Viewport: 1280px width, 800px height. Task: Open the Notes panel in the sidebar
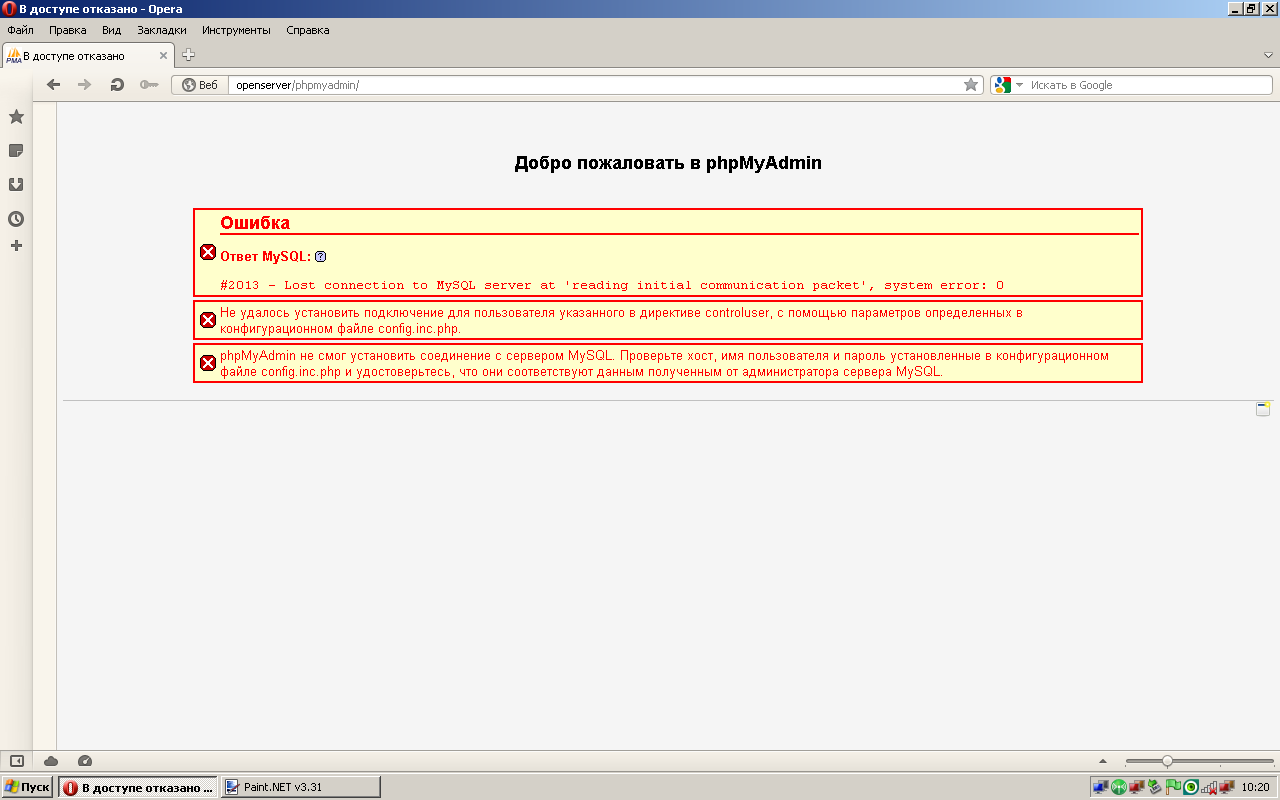16,151
